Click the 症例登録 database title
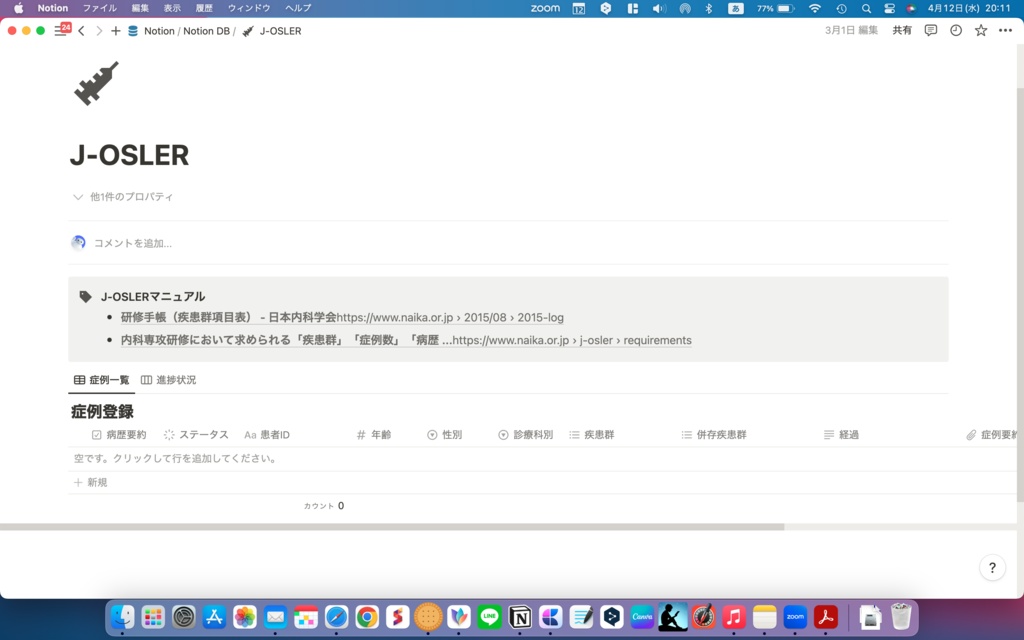Image resolution: width=1024 pixels, height=640 pixels. pos(103,411)
